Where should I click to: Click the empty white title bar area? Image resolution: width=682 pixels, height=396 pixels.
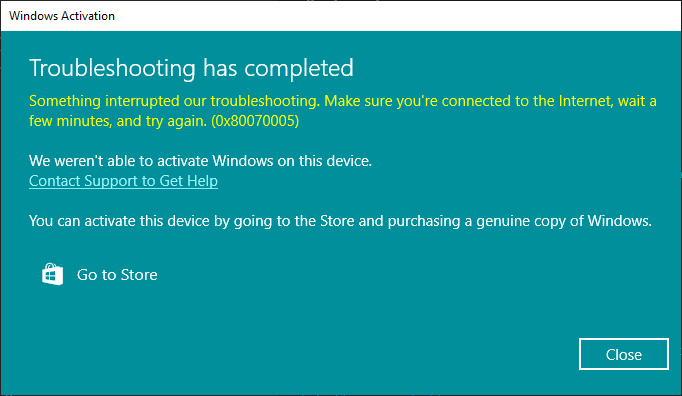pos(391,16)
